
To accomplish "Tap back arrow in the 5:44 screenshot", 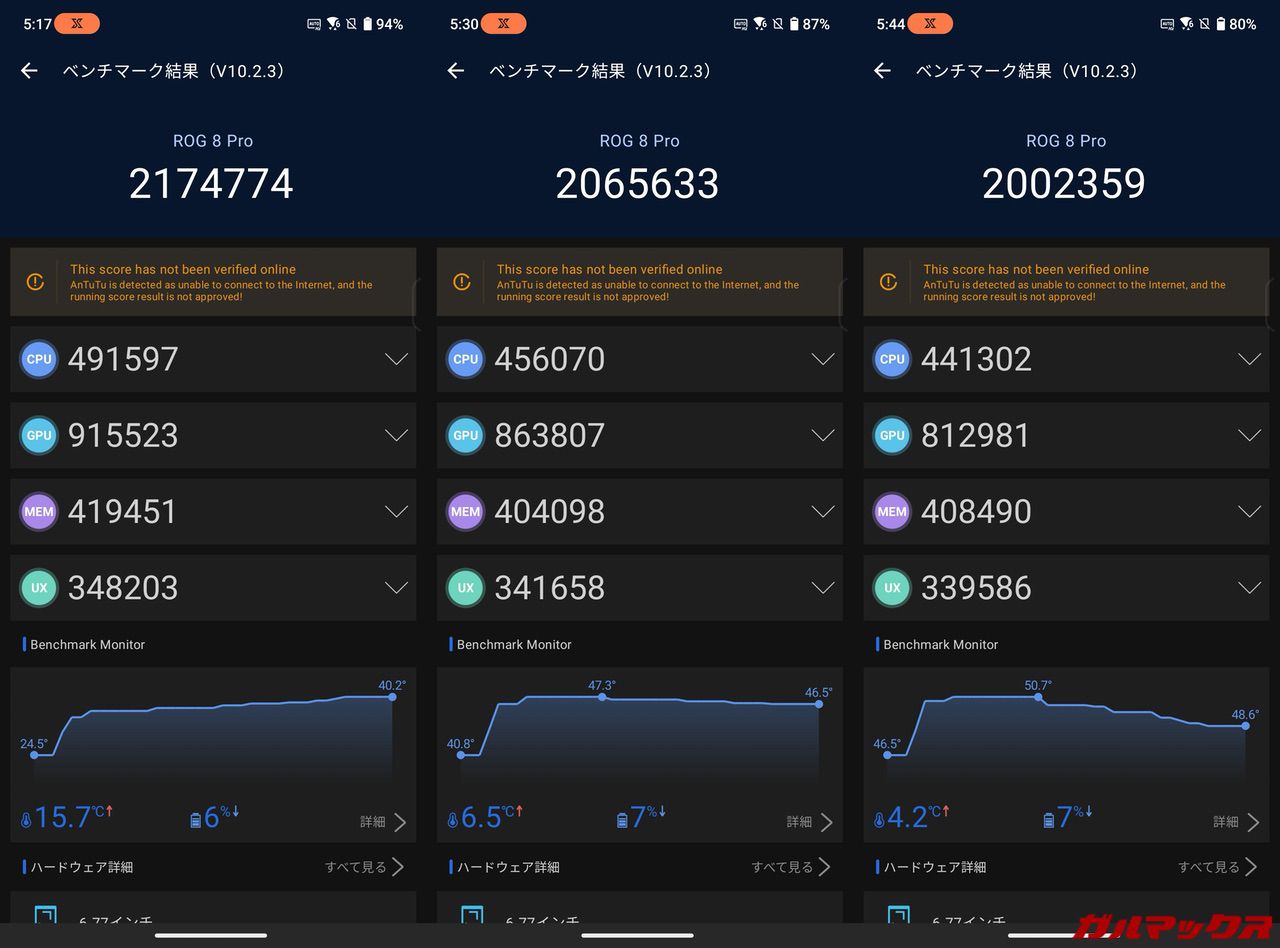I will (x=882, y=71).
